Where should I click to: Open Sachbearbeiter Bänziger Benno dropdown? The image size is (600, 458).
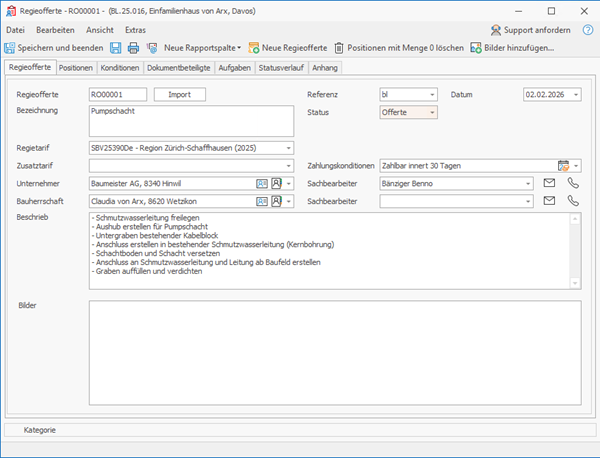[528, 184]
